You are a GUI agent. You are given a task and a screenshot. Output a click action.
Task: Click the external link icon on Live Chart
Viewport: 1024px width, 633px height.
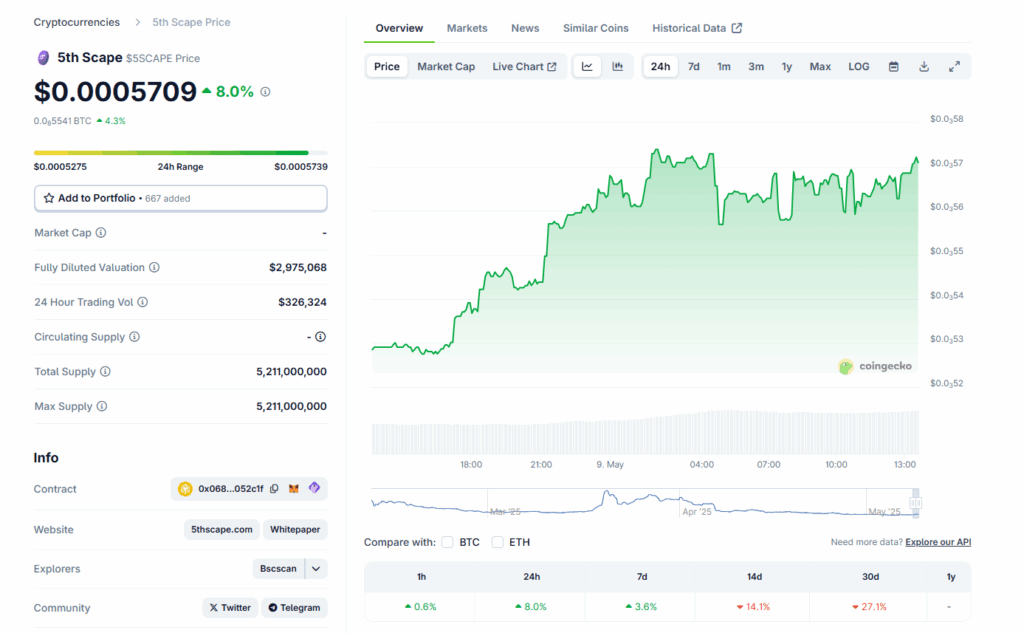pos(552,67)
